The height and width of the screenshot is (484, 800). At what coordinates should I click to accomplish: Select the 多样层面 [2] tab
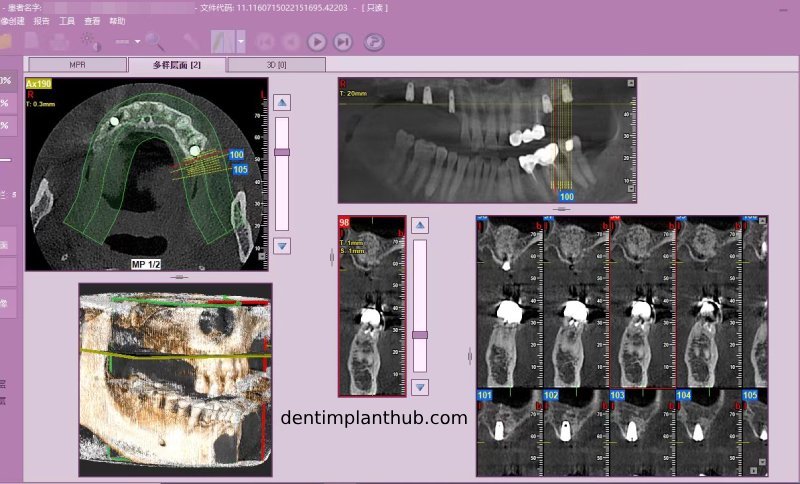[177, 65]
